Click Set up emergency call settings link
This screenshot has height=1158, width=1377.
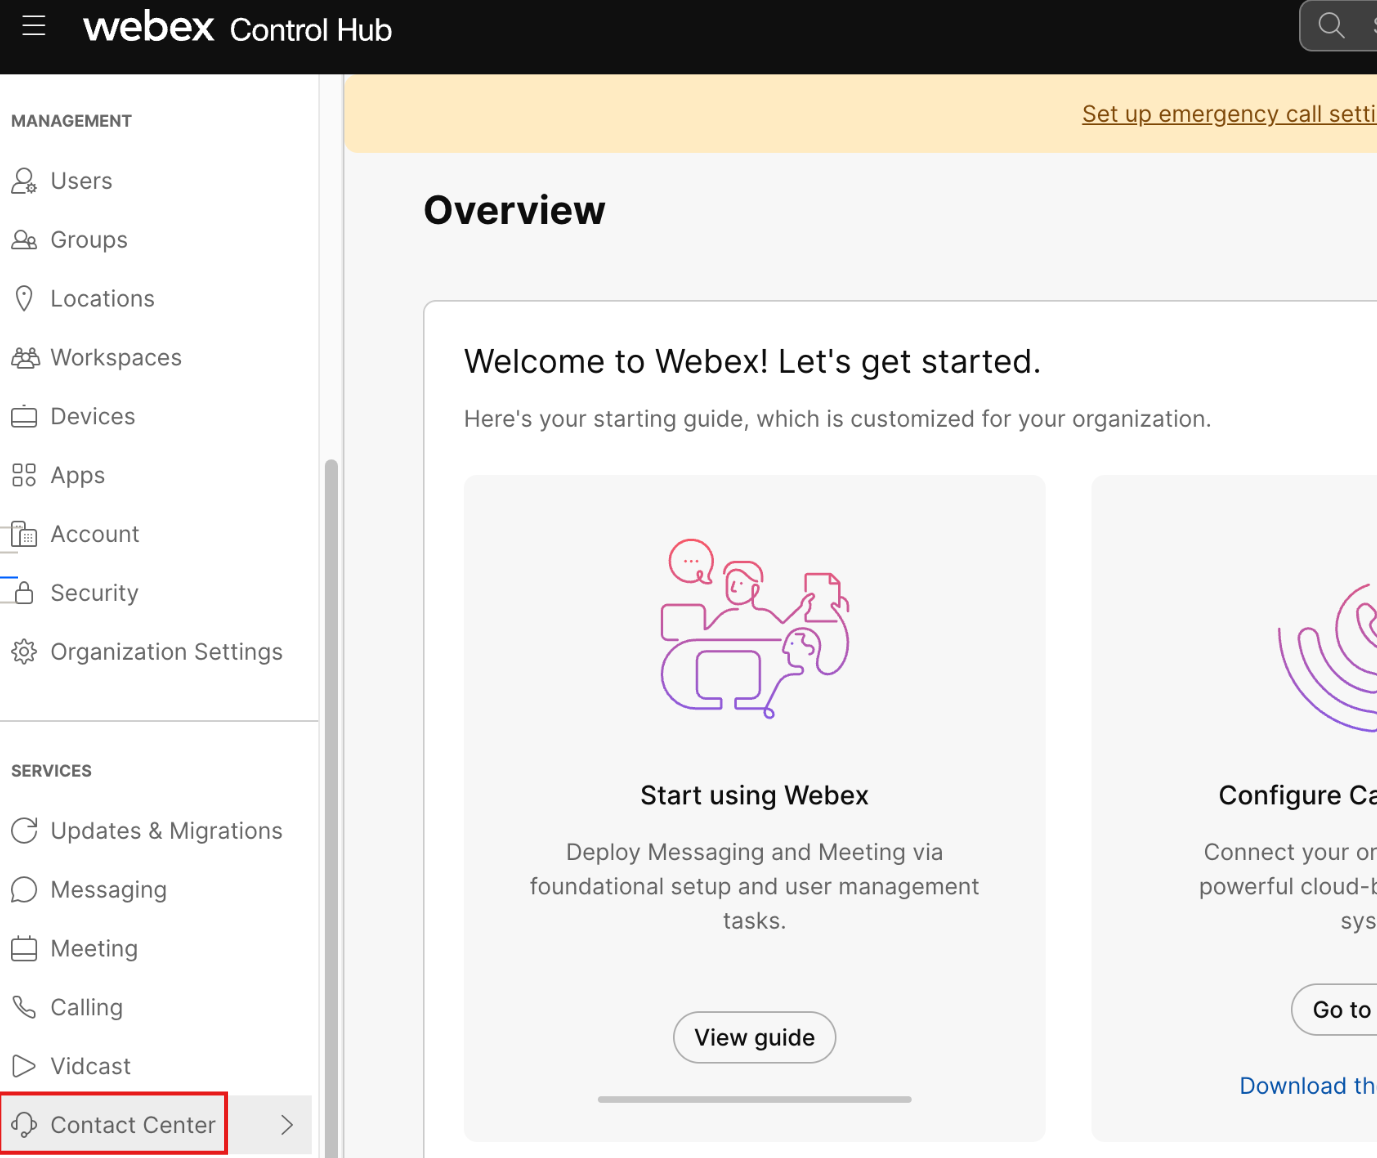(1228, 114)
